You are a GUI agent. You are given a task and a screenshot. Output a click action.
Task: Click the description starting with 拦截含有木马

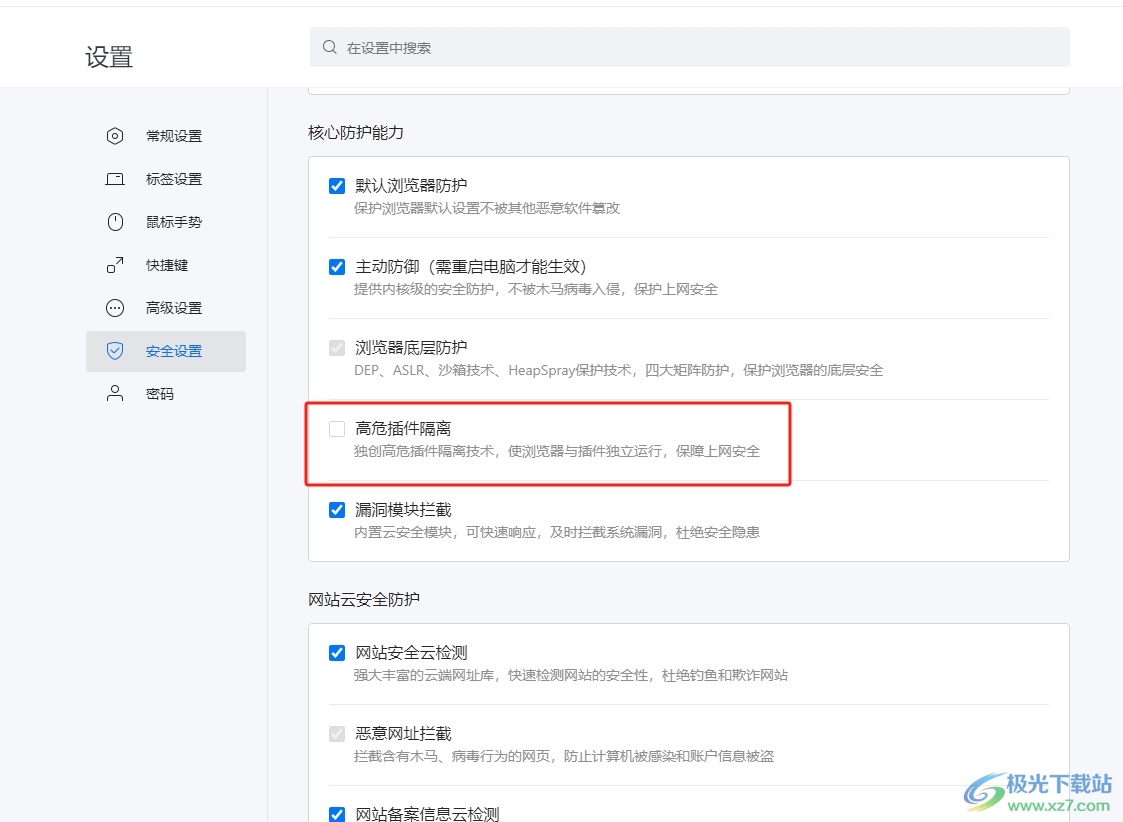tap(564, 756)
